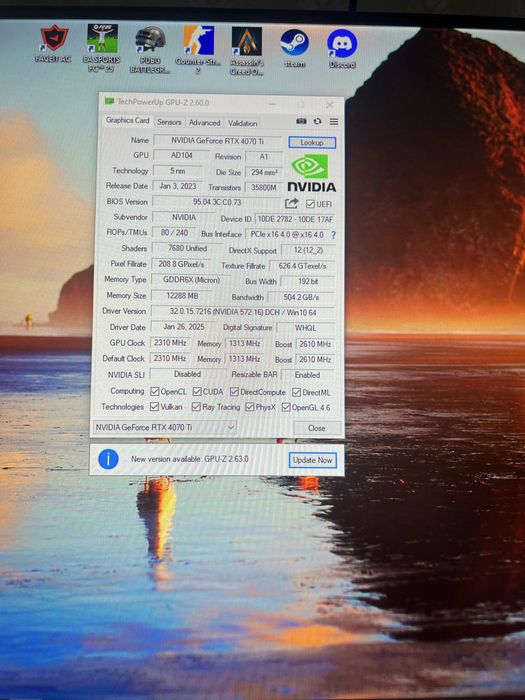This screenshot has width=525, height=700.
Task: Open the EA SPORTS FC 25 shortcut
Action: tap(102, 48)
